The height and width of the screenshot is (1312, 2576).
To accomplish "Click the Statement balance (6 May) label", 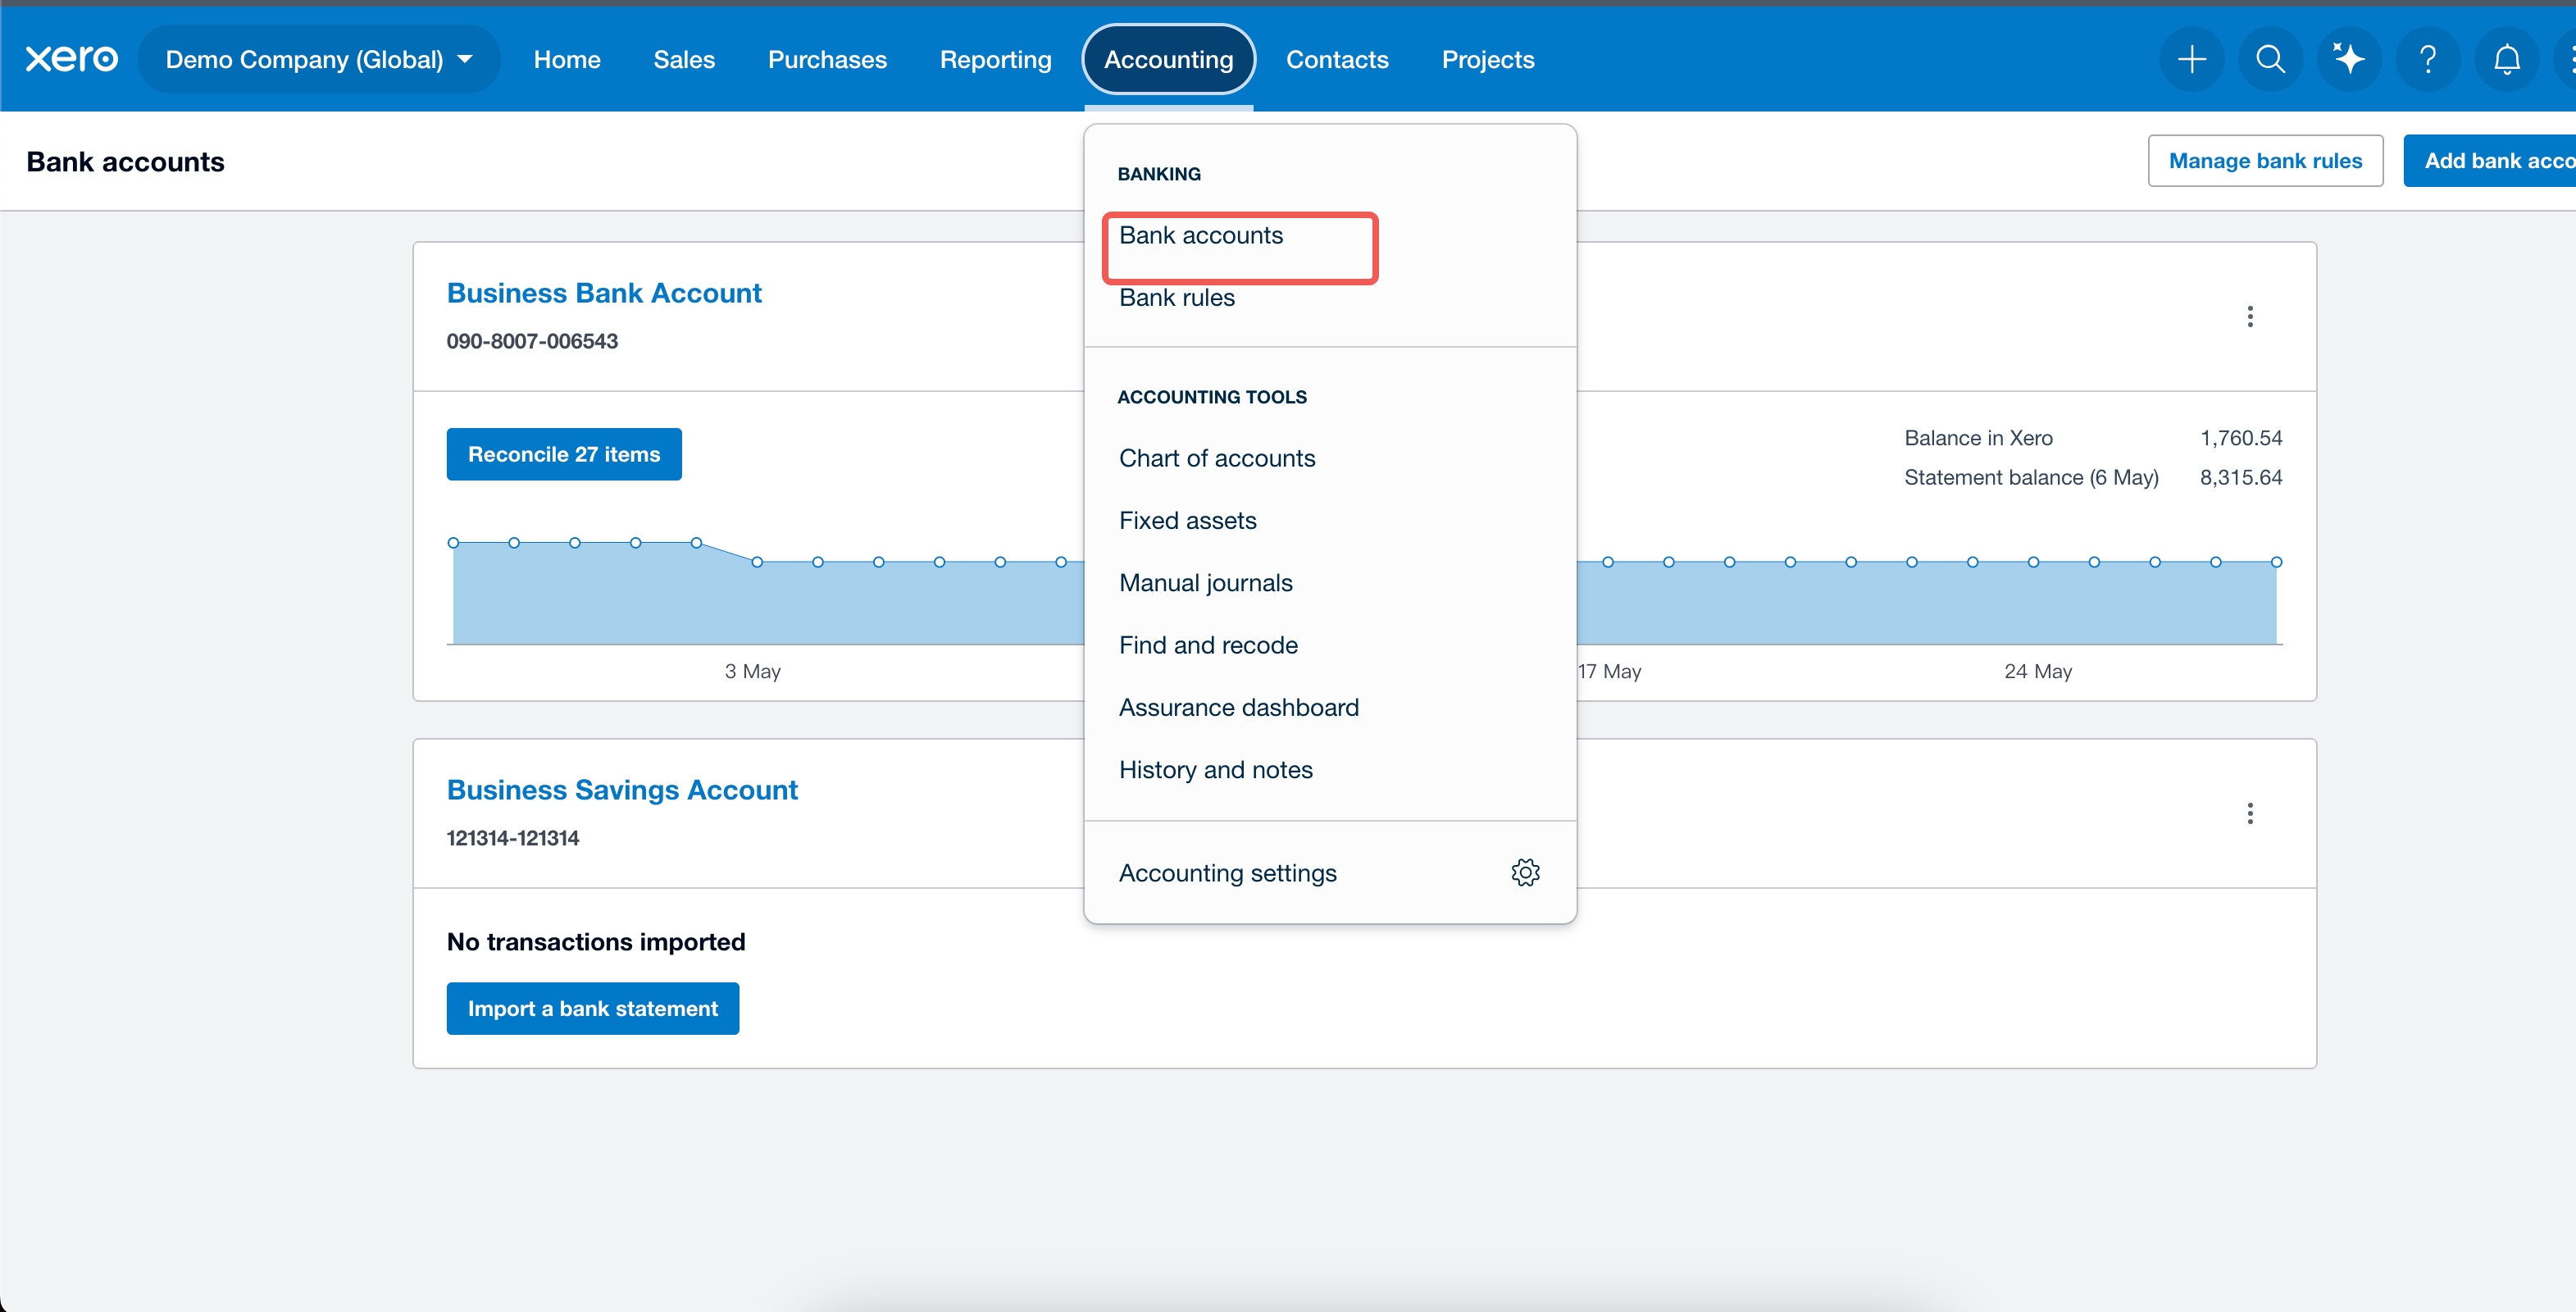I will tap(2031, 477).
